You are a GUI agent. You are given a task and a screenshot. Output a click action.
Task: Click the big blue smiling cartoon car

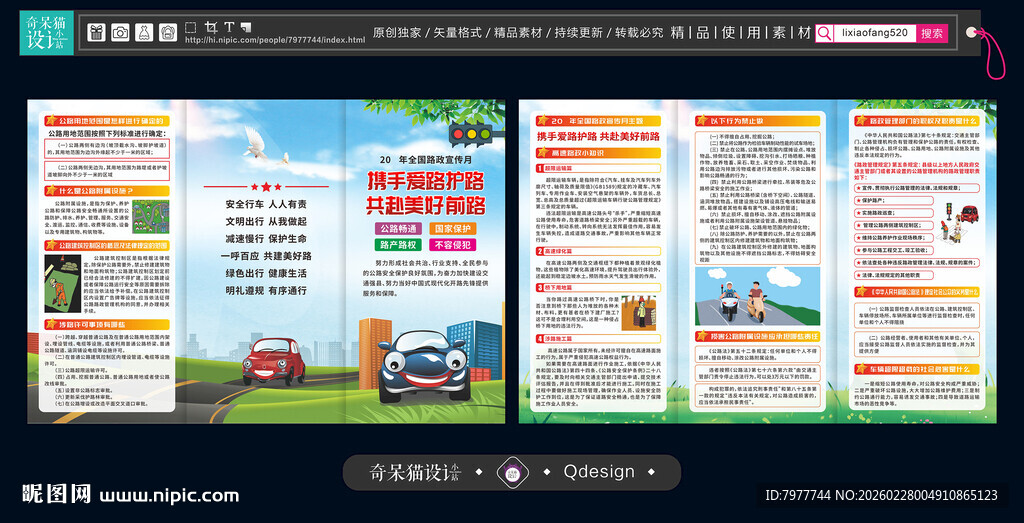click(424, 365)
